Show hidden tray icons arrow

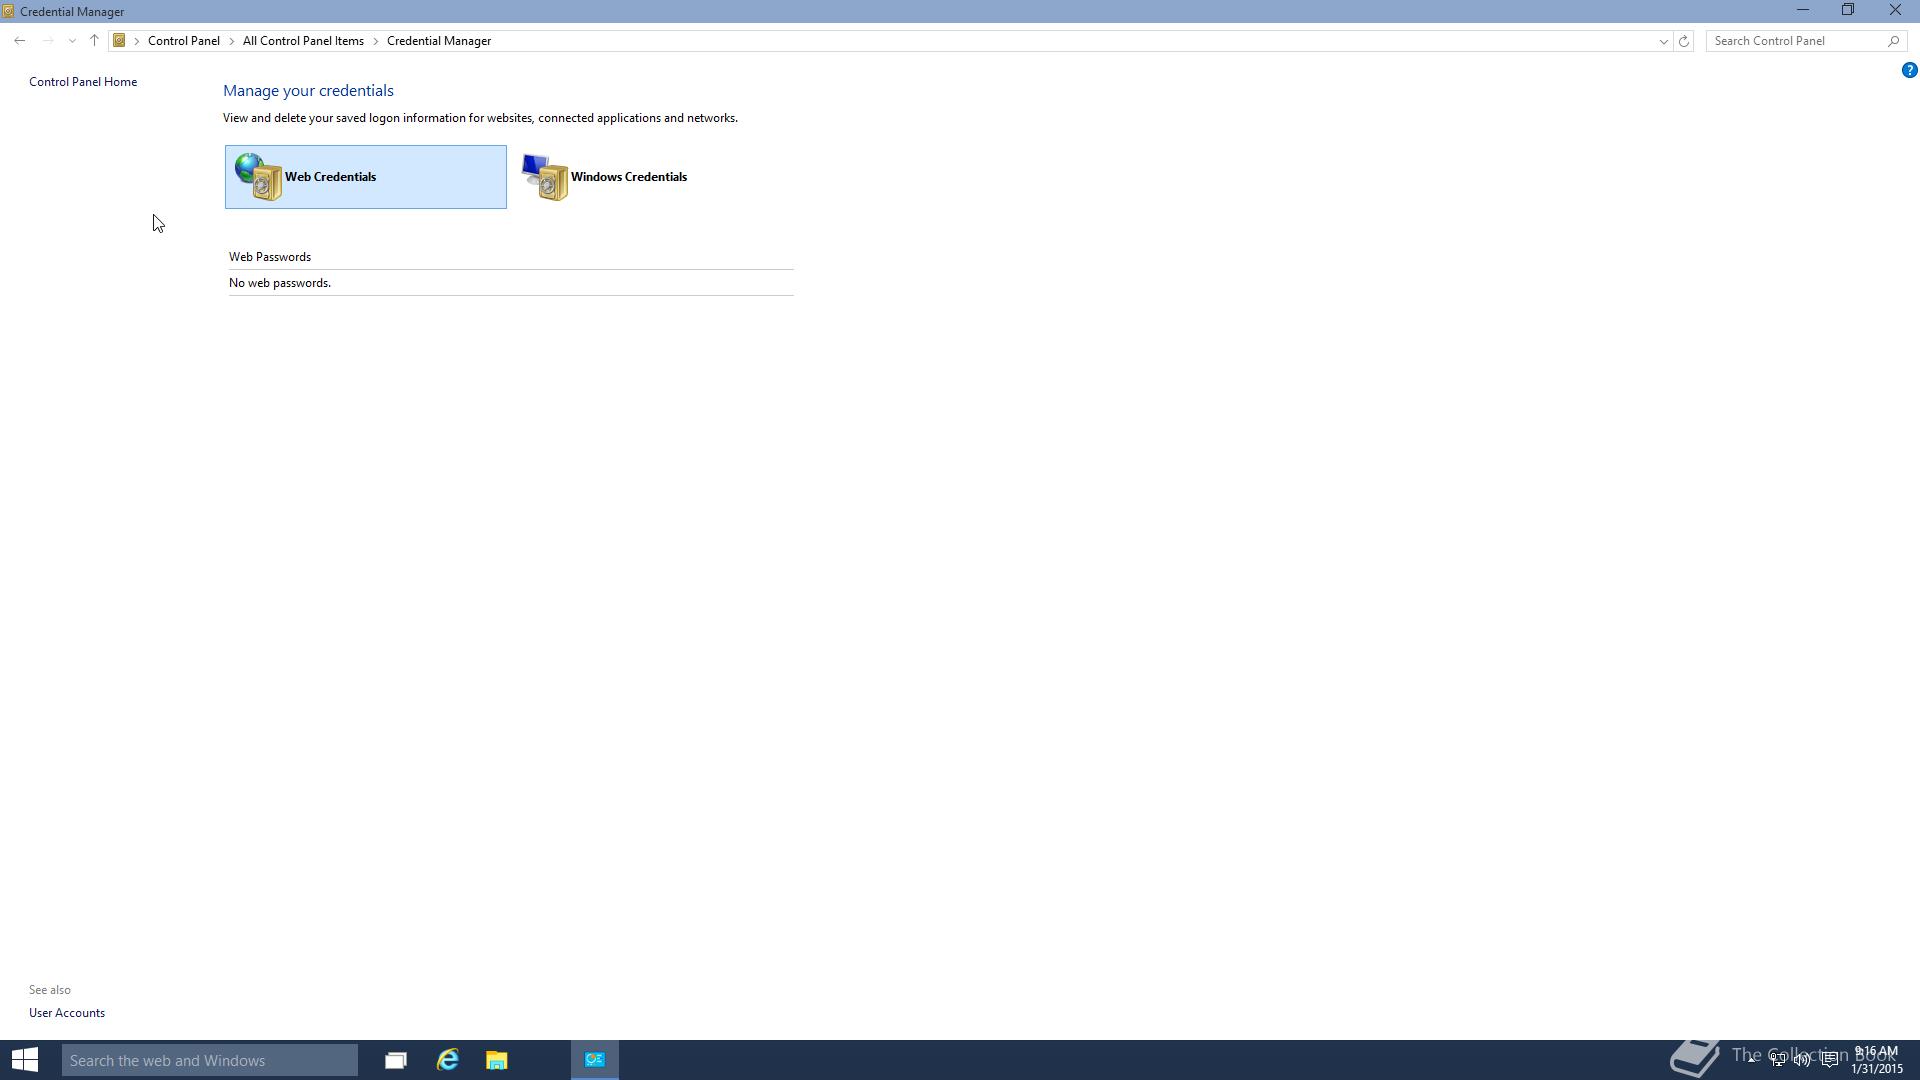coord(1752,1060)
